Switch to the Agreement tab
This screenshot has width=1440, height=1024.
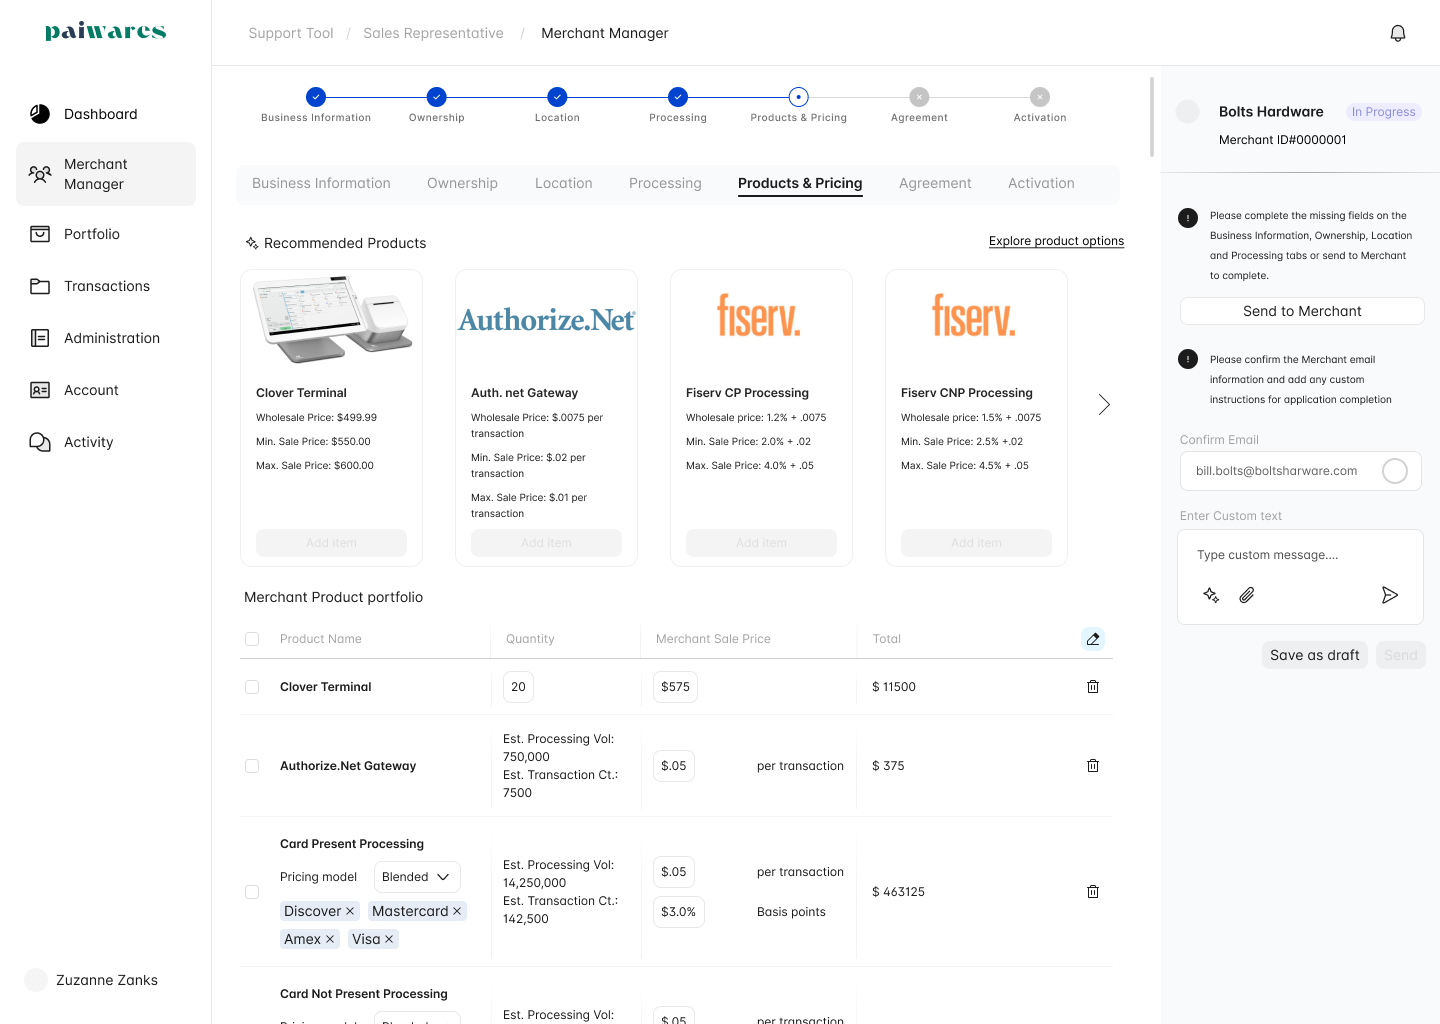pyautogui.click(x=935, y=183)
